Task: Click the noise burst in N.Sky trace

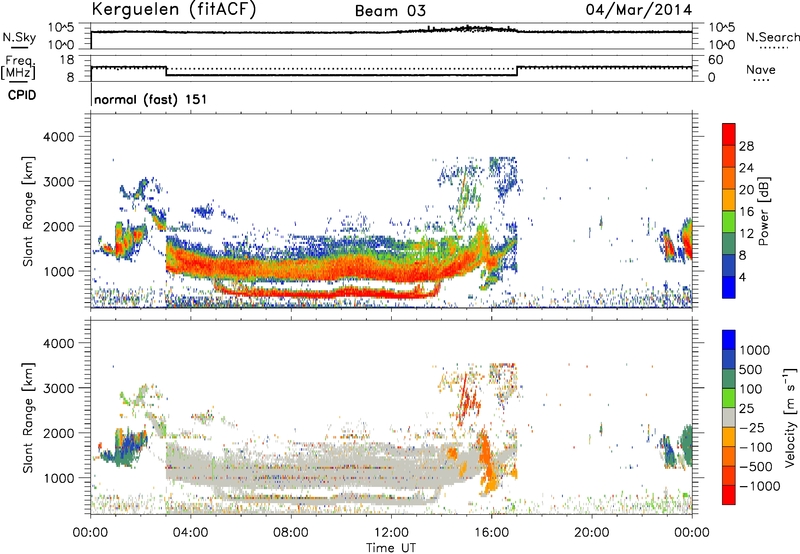Action: click(469, 29)
